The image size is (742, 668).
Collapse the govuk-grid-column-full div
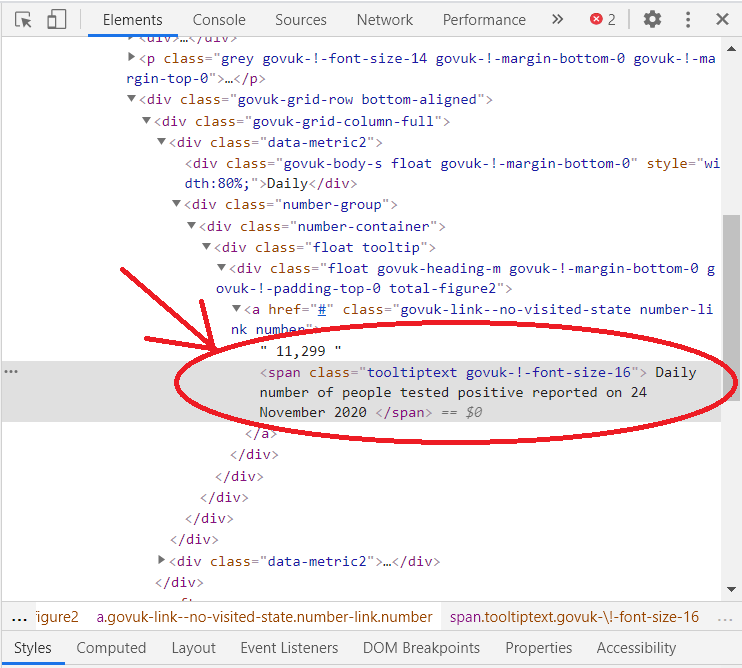[147, 120]
